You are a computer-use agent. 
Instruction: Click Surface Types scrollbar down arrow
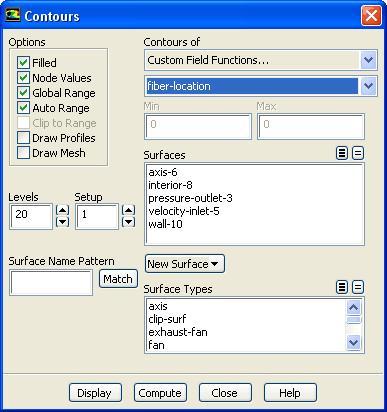pos(353,342)
